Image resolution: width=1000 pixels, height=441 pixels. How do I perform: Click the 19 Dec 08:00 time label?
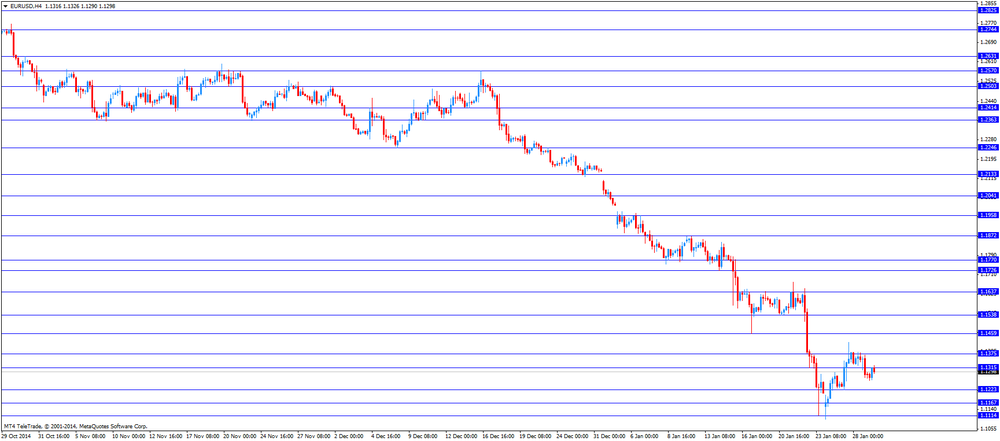[x=536, y=437]
